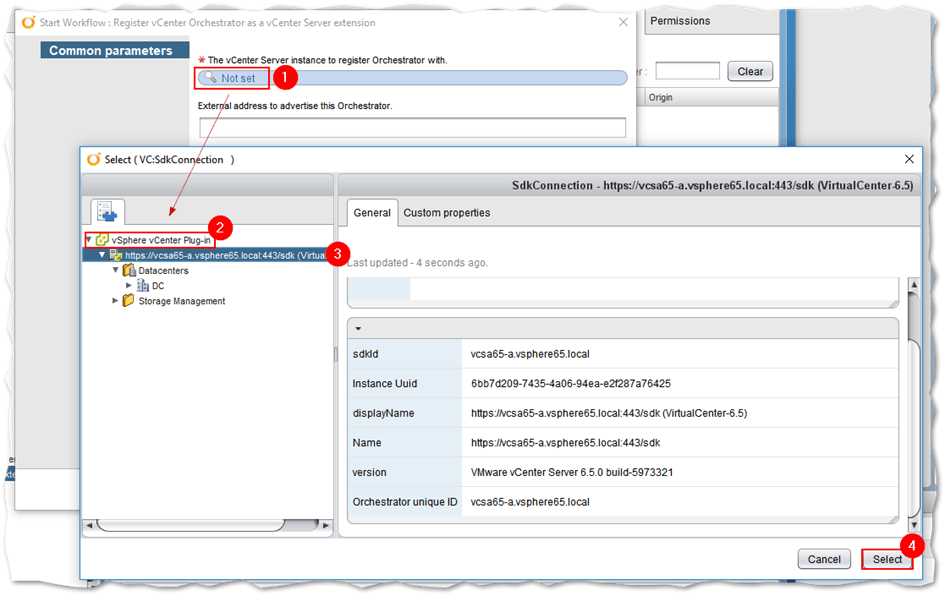The height and width of the screenshot is (596, 945).
Task: Select the Common parameters step
Action: click(115, 51)
